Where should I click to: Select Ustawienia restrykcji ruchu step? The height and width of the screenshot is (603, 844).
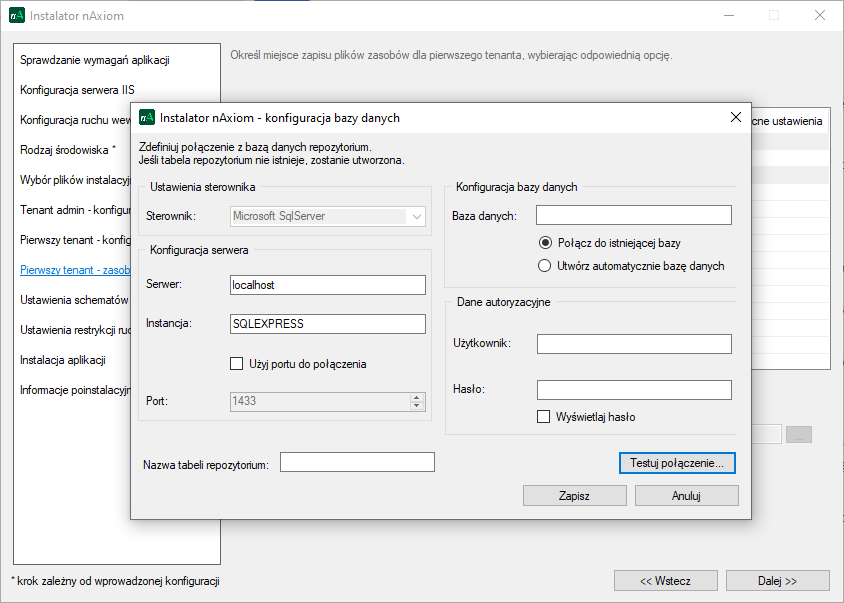coord(75,330)
